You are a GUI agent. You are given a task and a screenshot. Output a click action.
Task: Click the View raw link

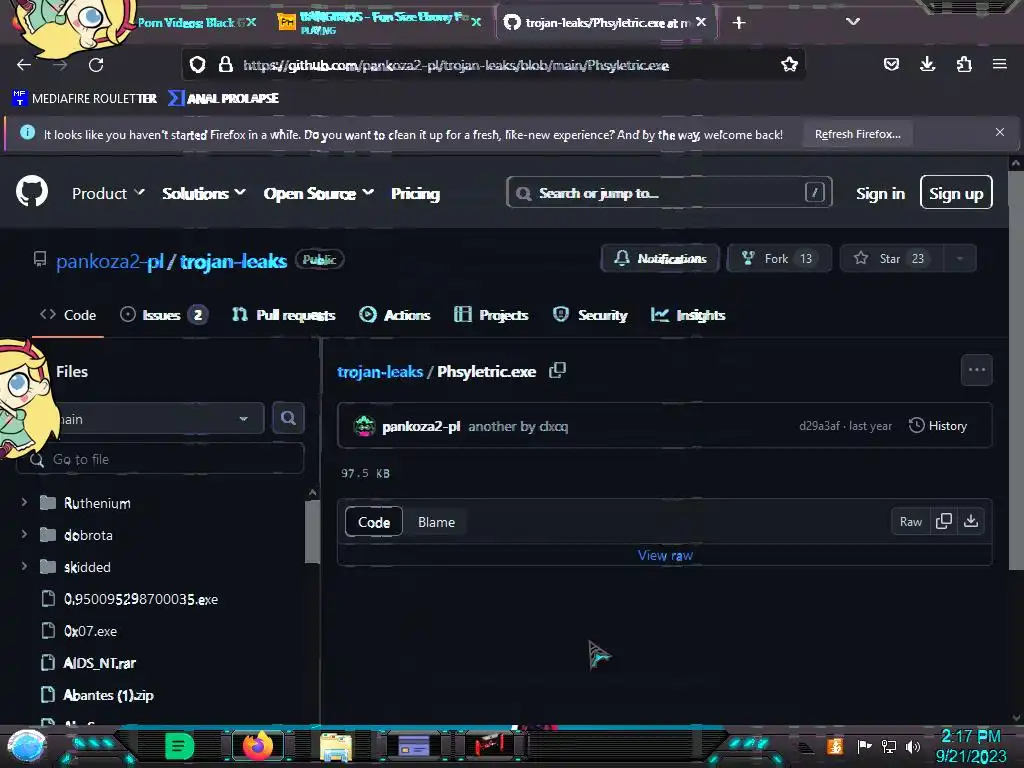665,555
